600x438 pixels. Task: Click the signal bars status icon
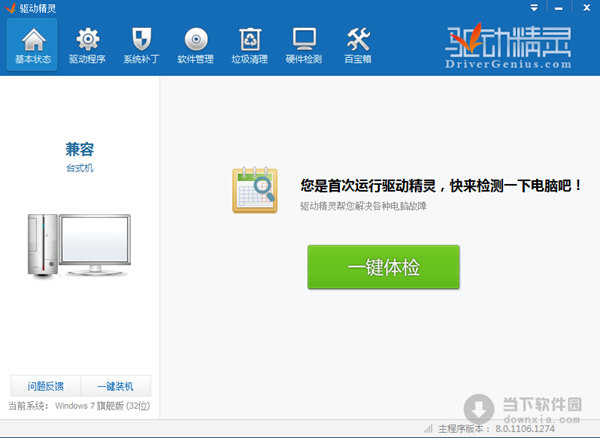428,428
